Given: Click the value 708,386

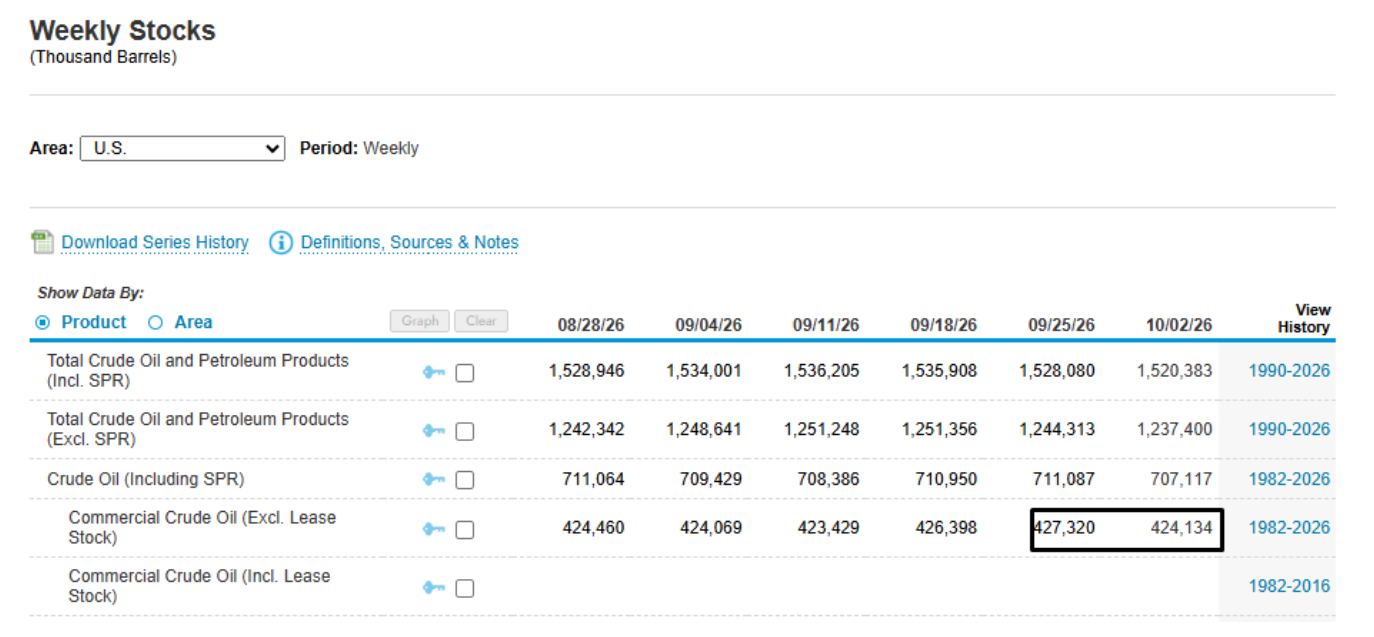Looking at the screenshot, I should pos(828,479).
